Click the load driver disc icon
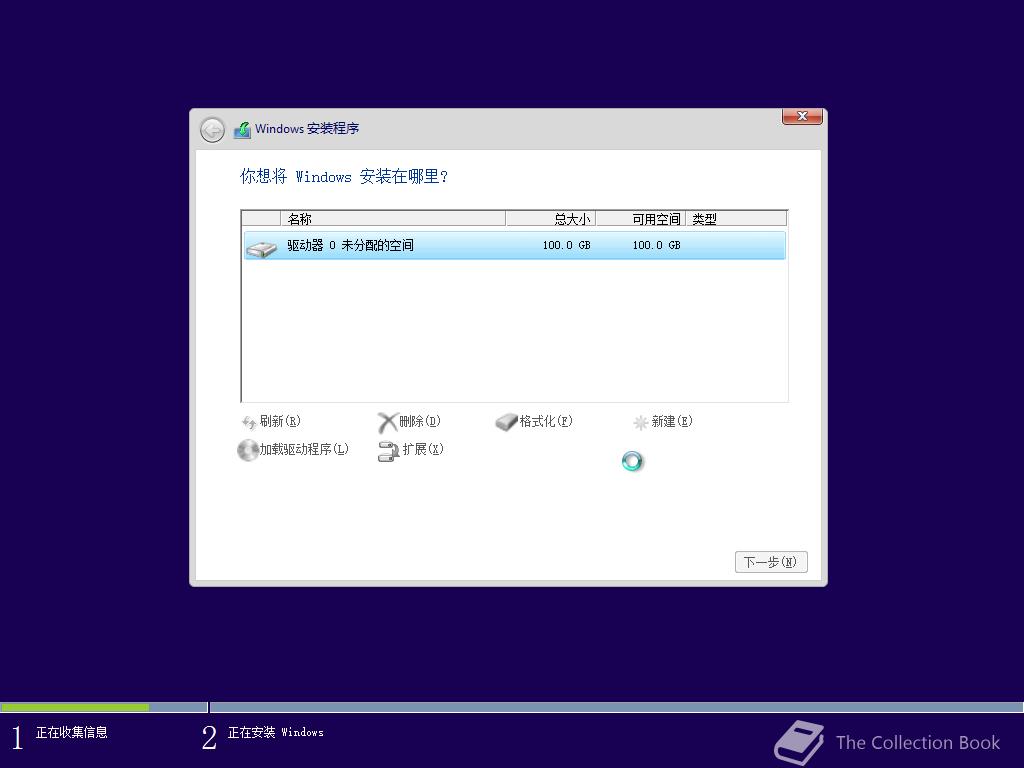Image resolution: width=1024 pixels, height=768 pixels. coord(248,450)
